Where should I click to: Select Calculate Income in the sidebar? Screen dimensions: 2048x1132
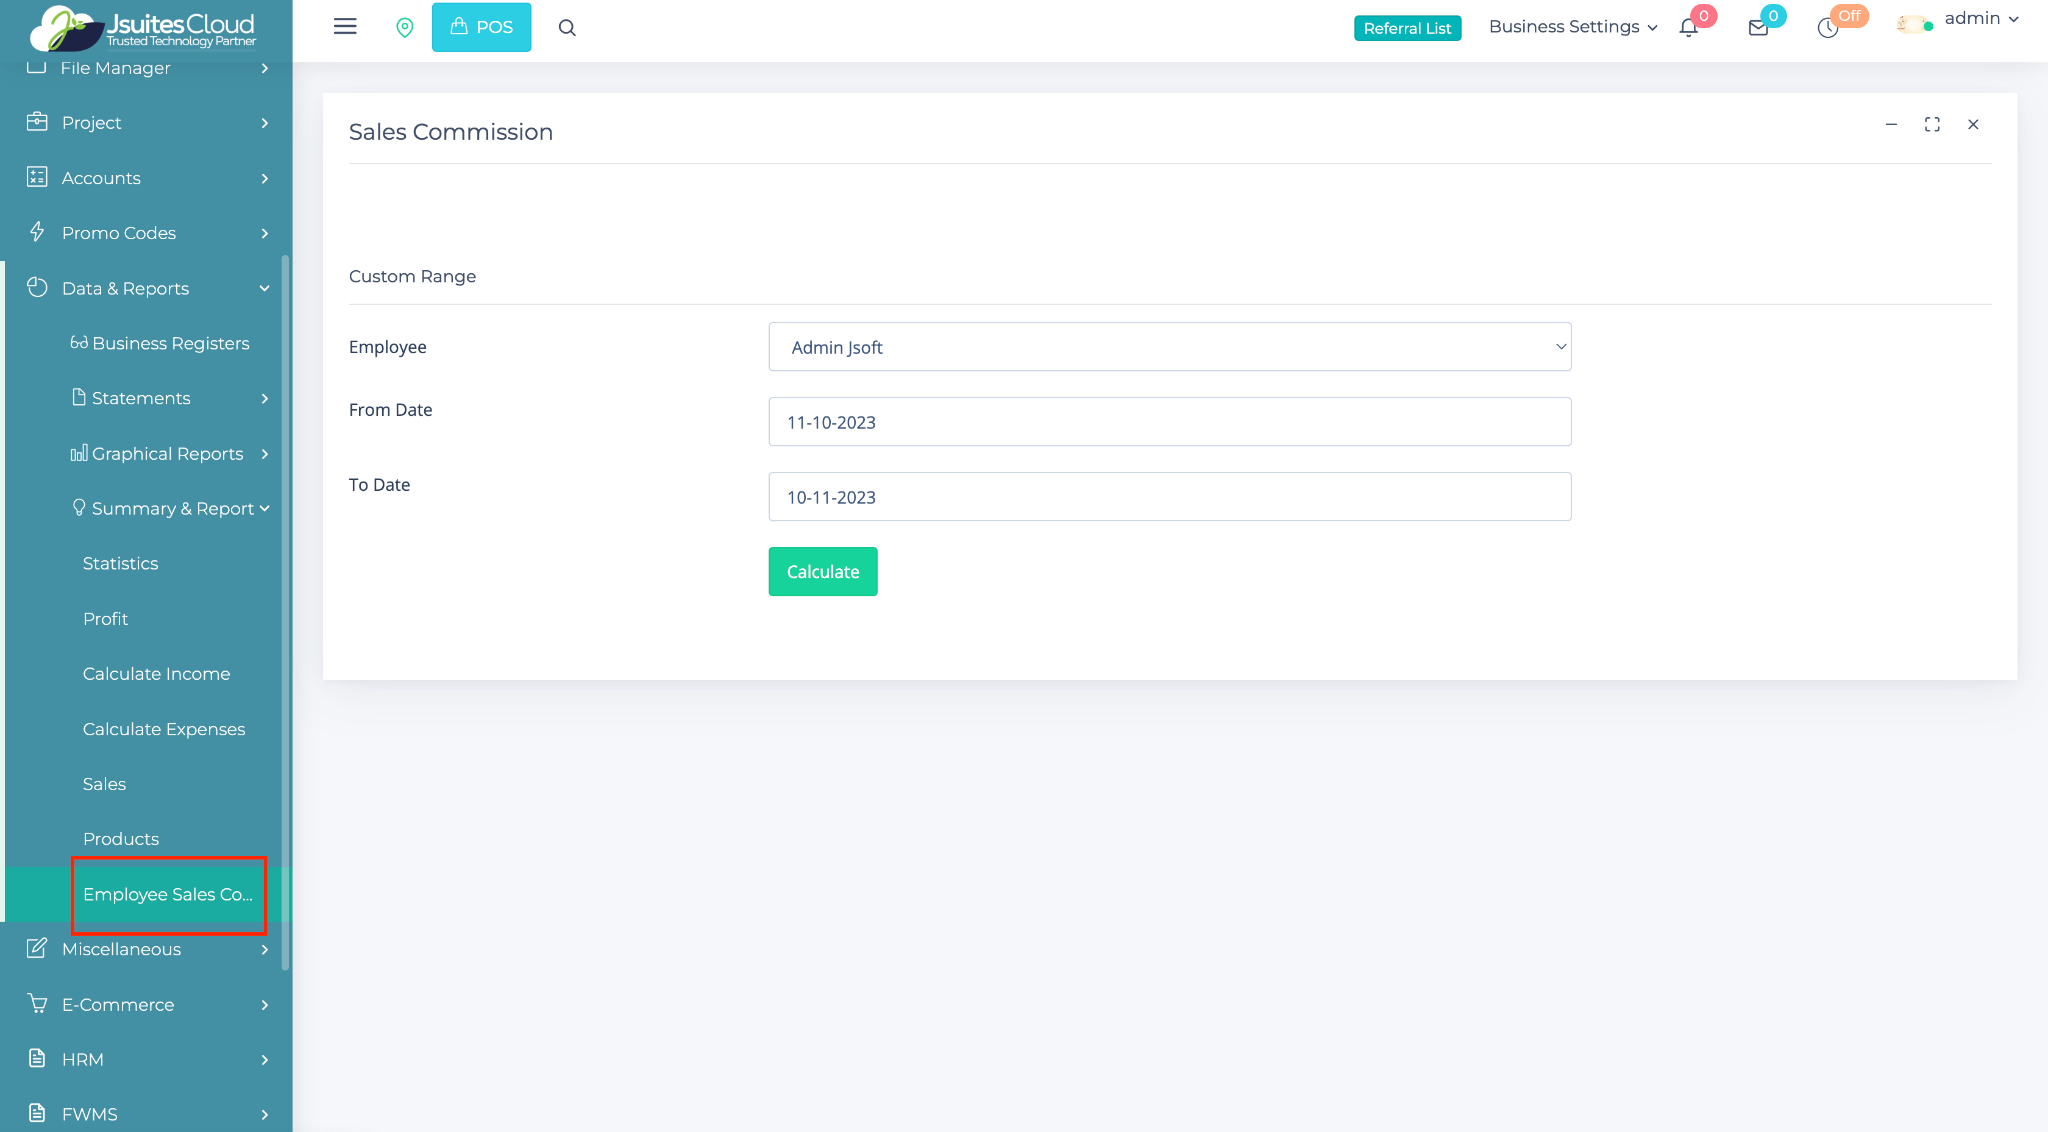coord(156,674)
